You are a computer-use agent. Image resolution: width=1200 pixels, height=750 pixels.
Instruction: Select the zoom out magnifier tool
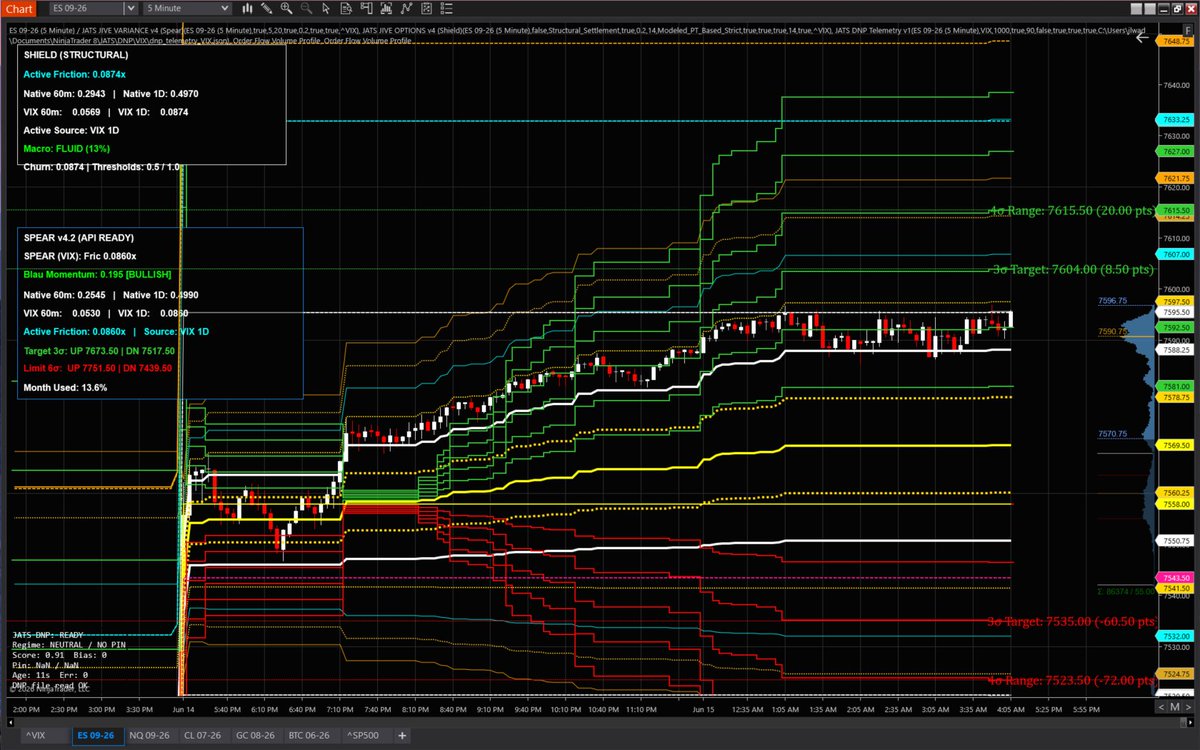[306, 8]
